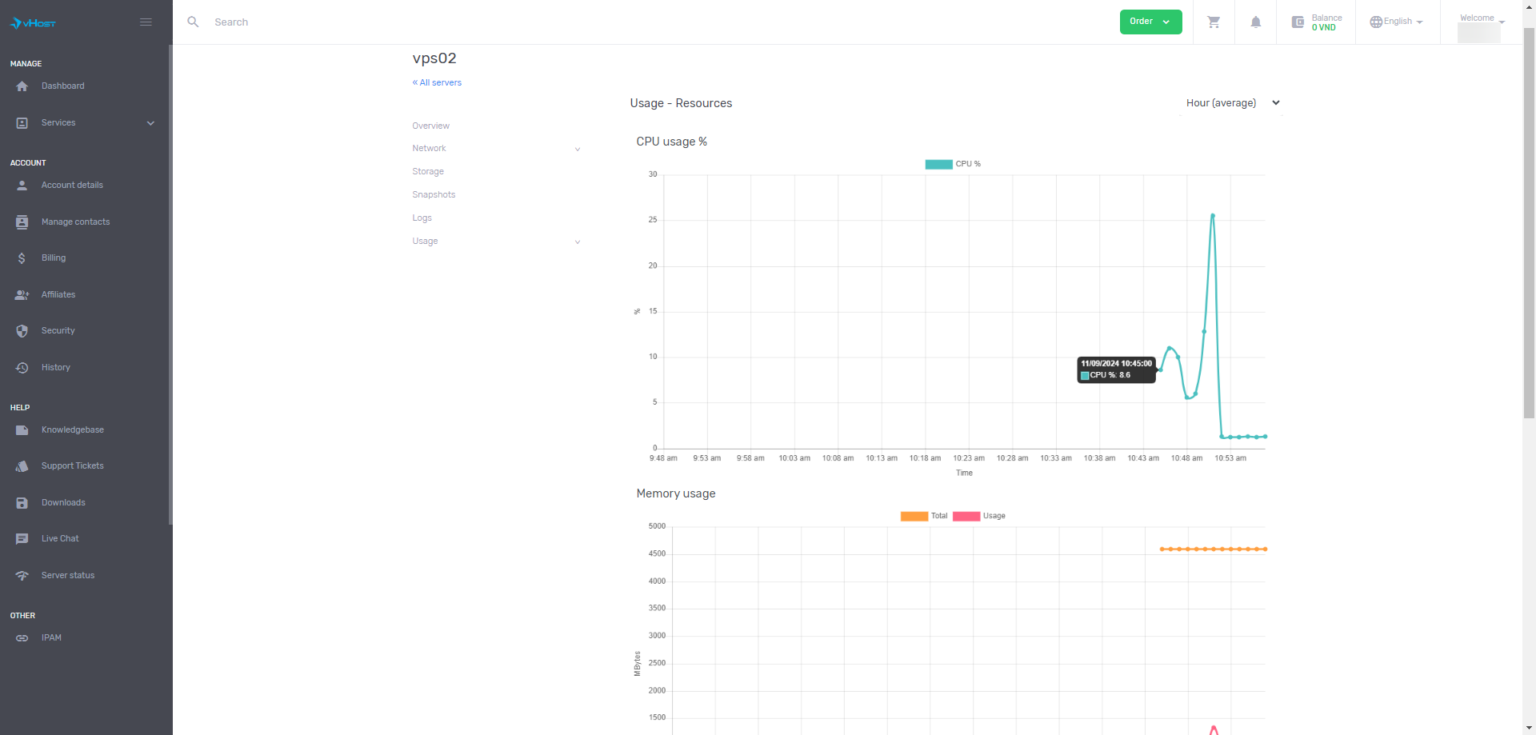This screenshot has width=1536, height=735.
Task: Click the CPU peak data point
Action: tap(1213, 215)
